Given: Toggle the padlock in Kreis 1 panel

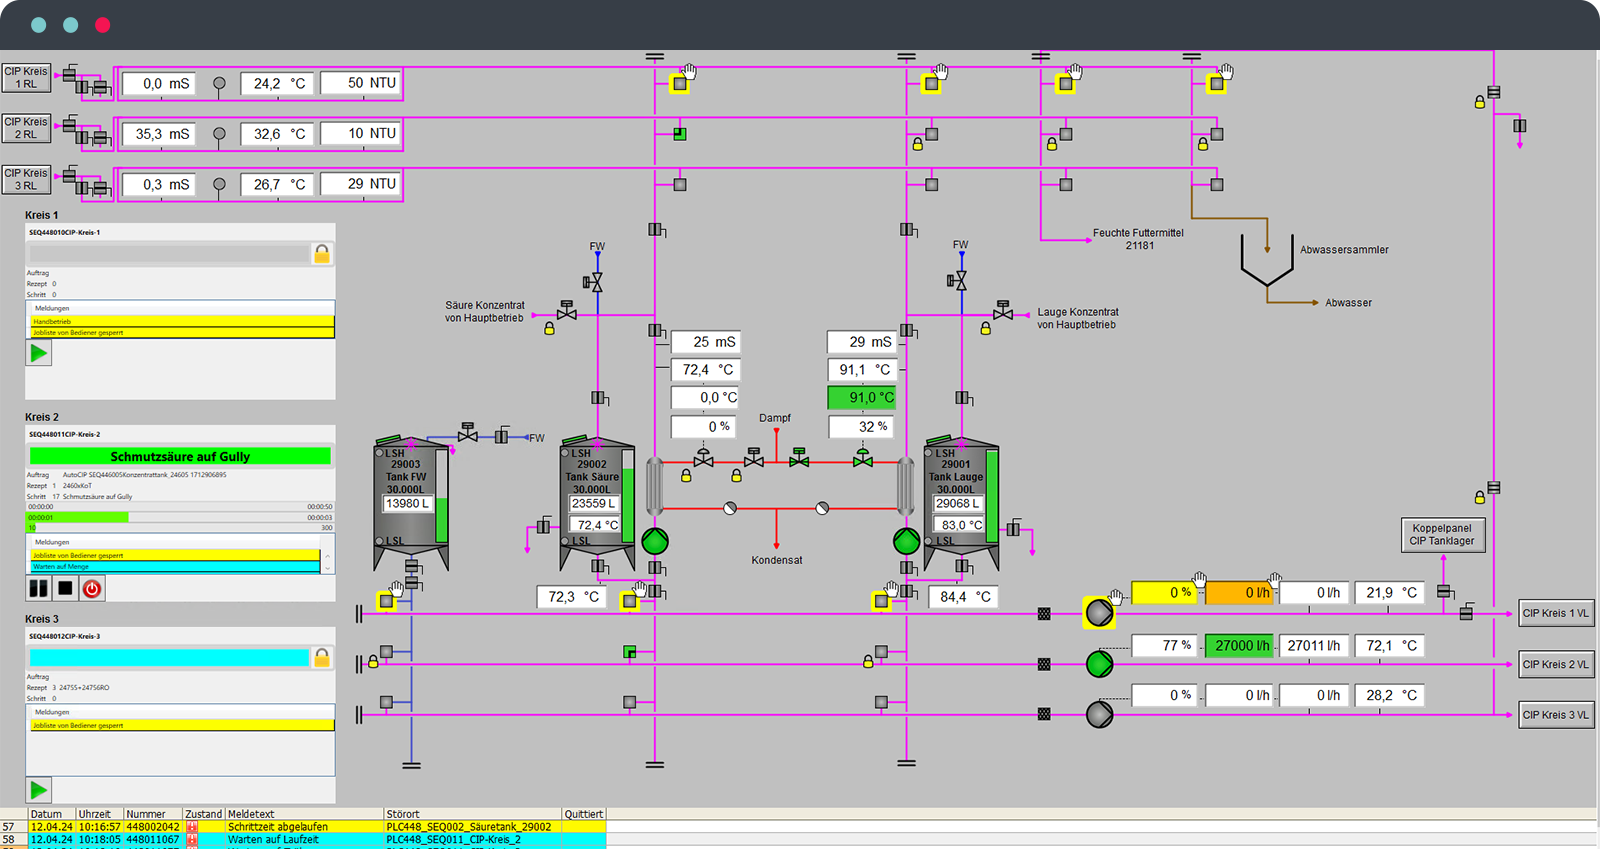Looking at the screenshot, I should click(x=322, y=254).
